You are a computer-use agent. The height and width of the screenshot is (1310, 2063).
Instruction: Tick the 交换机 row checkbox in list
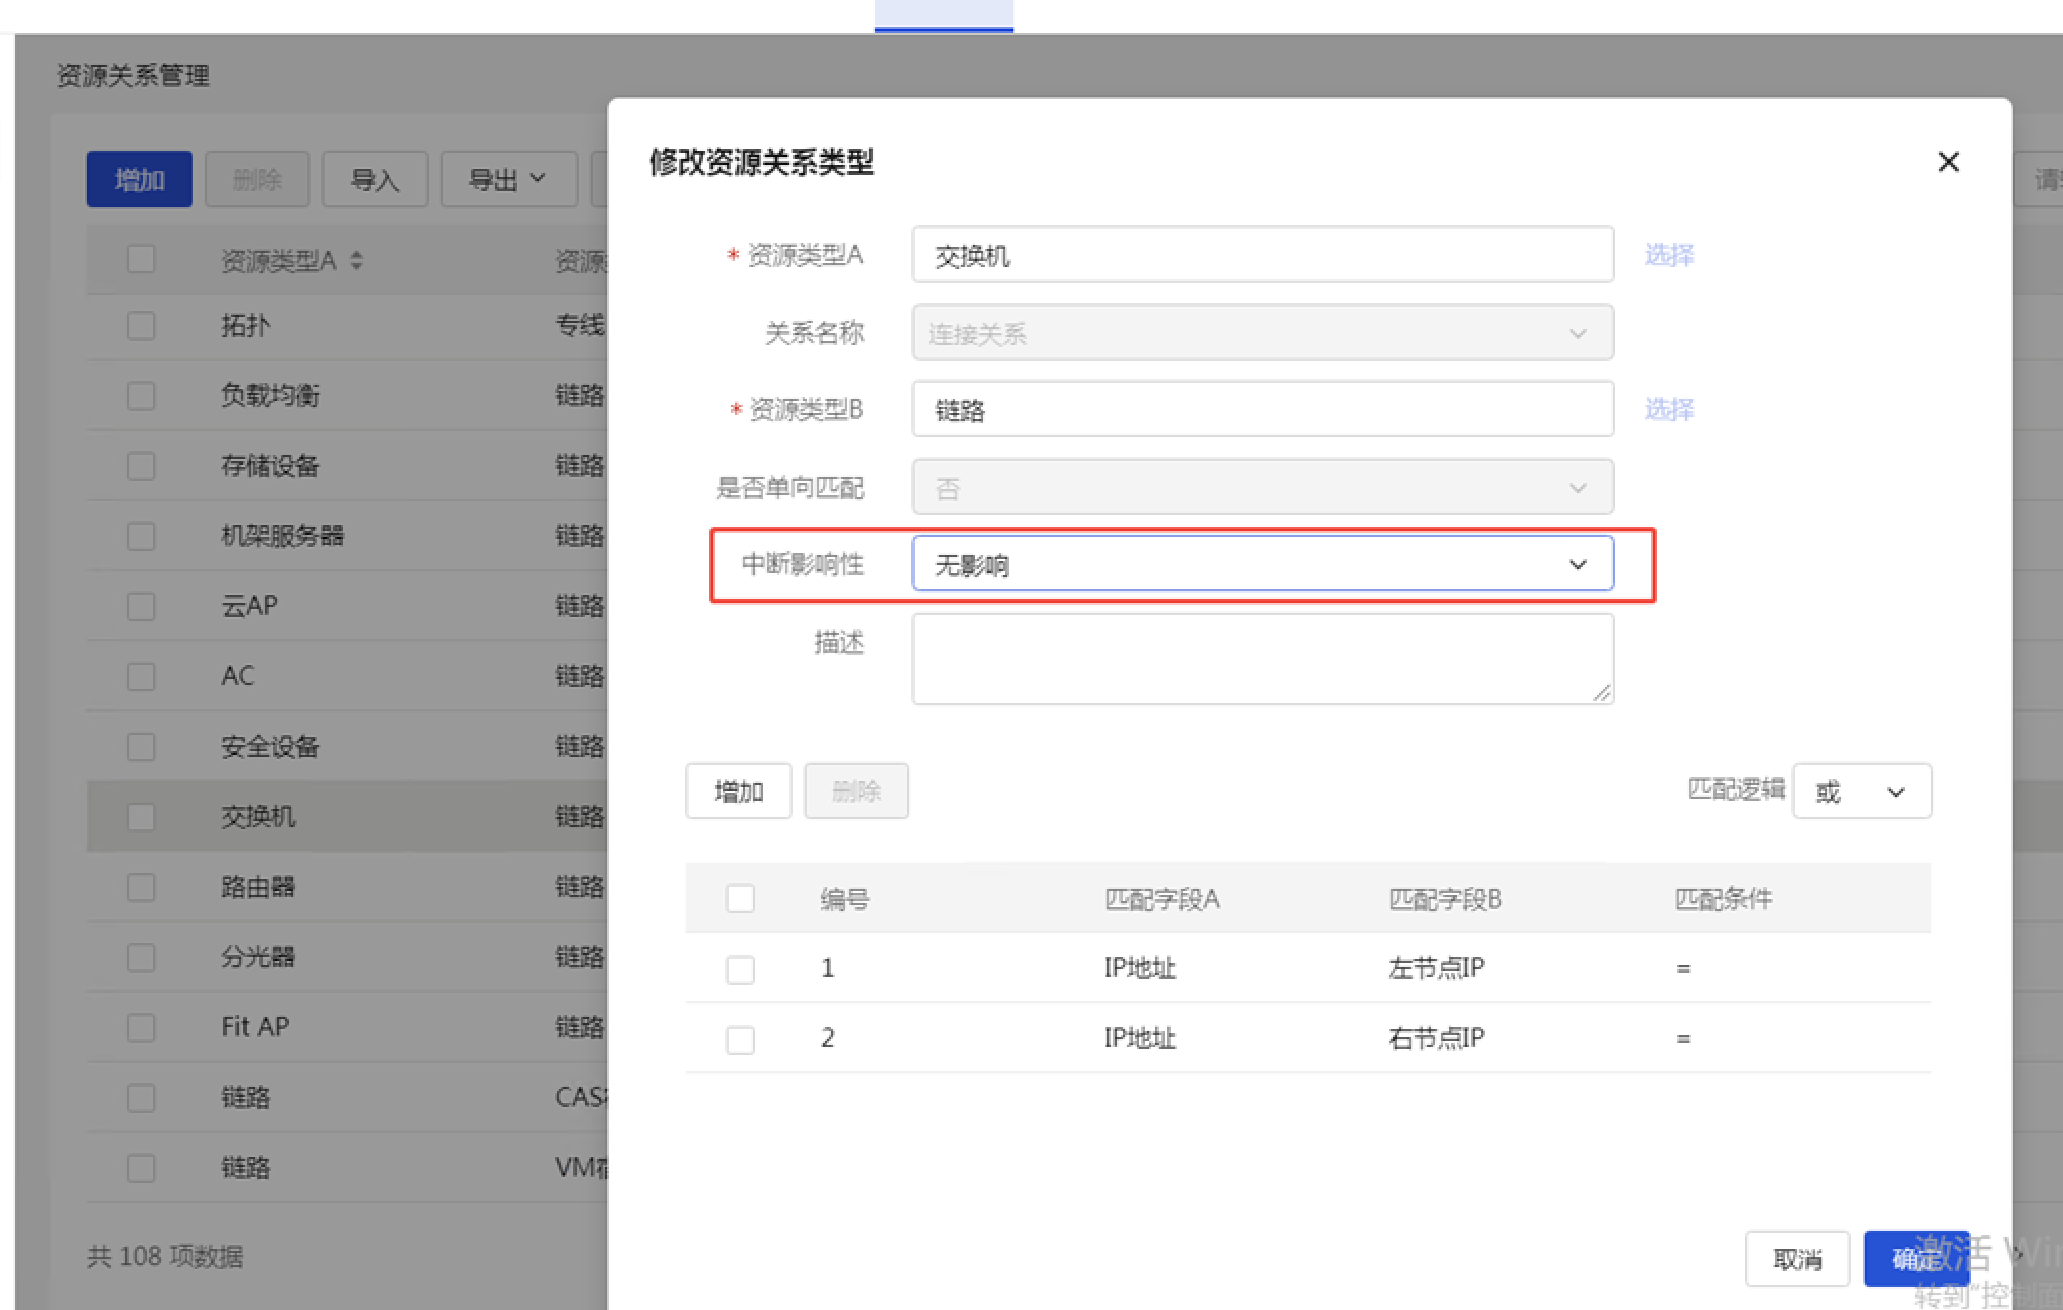pyautogui.click(x=141, y=817)
